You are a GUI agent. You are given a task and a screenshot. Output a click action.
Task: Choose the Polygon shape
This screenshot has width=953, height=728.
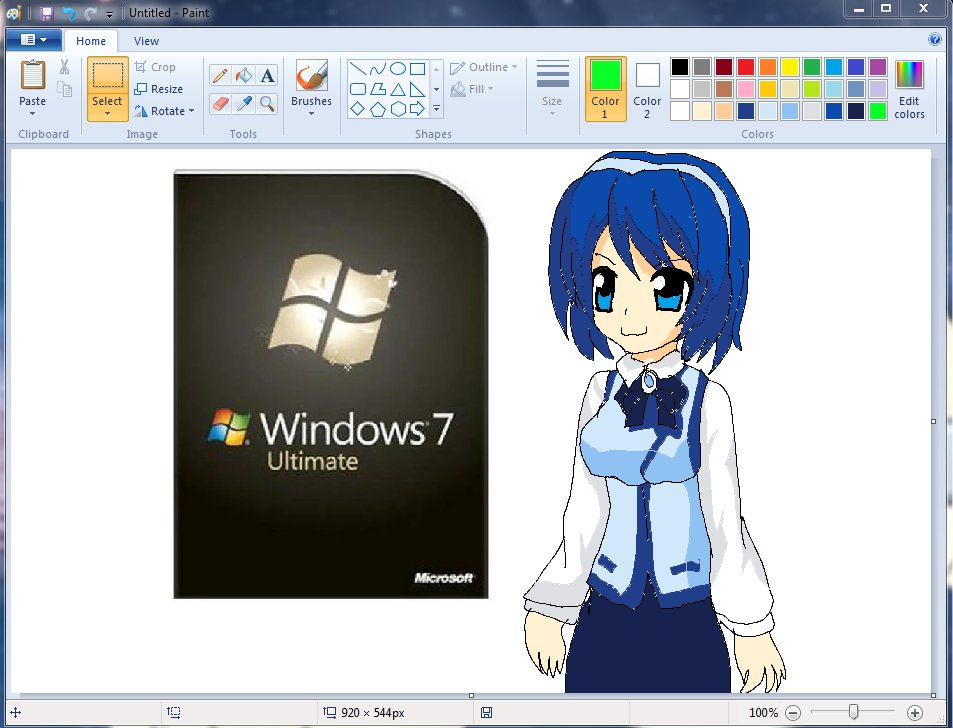point(377,89)
